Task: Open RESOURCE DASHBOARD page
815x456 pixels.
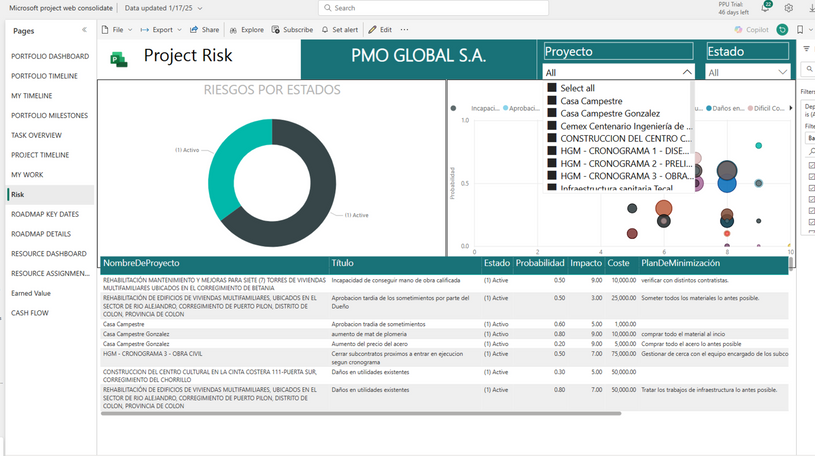Action: [49, 254]
